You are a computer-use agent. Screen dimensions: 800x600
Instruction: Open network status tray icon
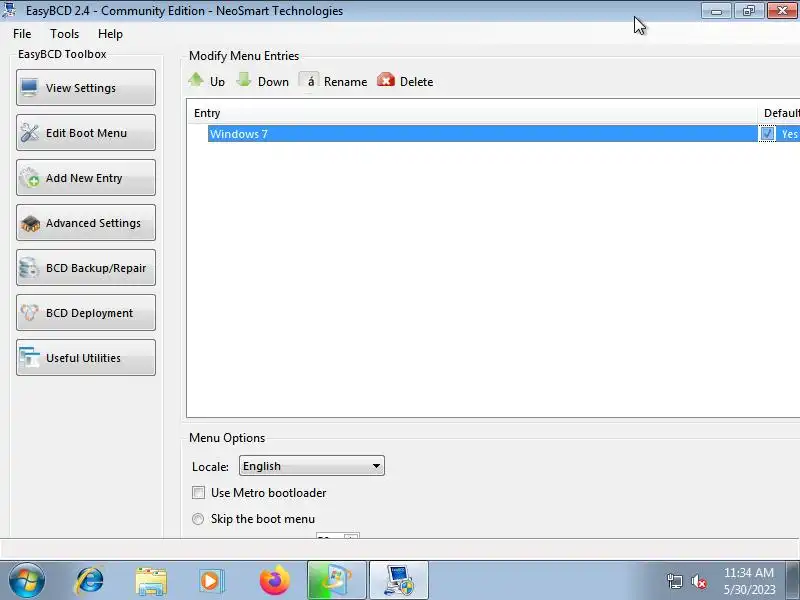674,581
